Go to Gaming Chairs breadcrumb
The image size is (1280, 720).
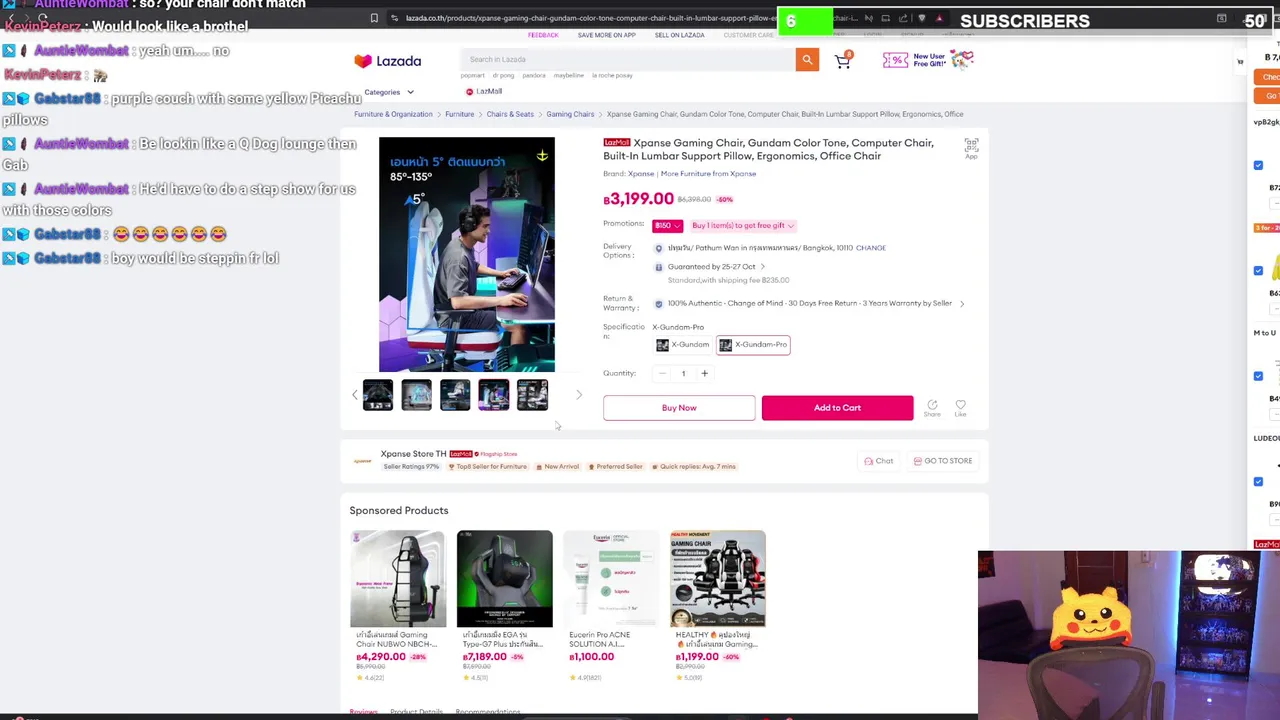pyautogui.click(x=570, y=114)
